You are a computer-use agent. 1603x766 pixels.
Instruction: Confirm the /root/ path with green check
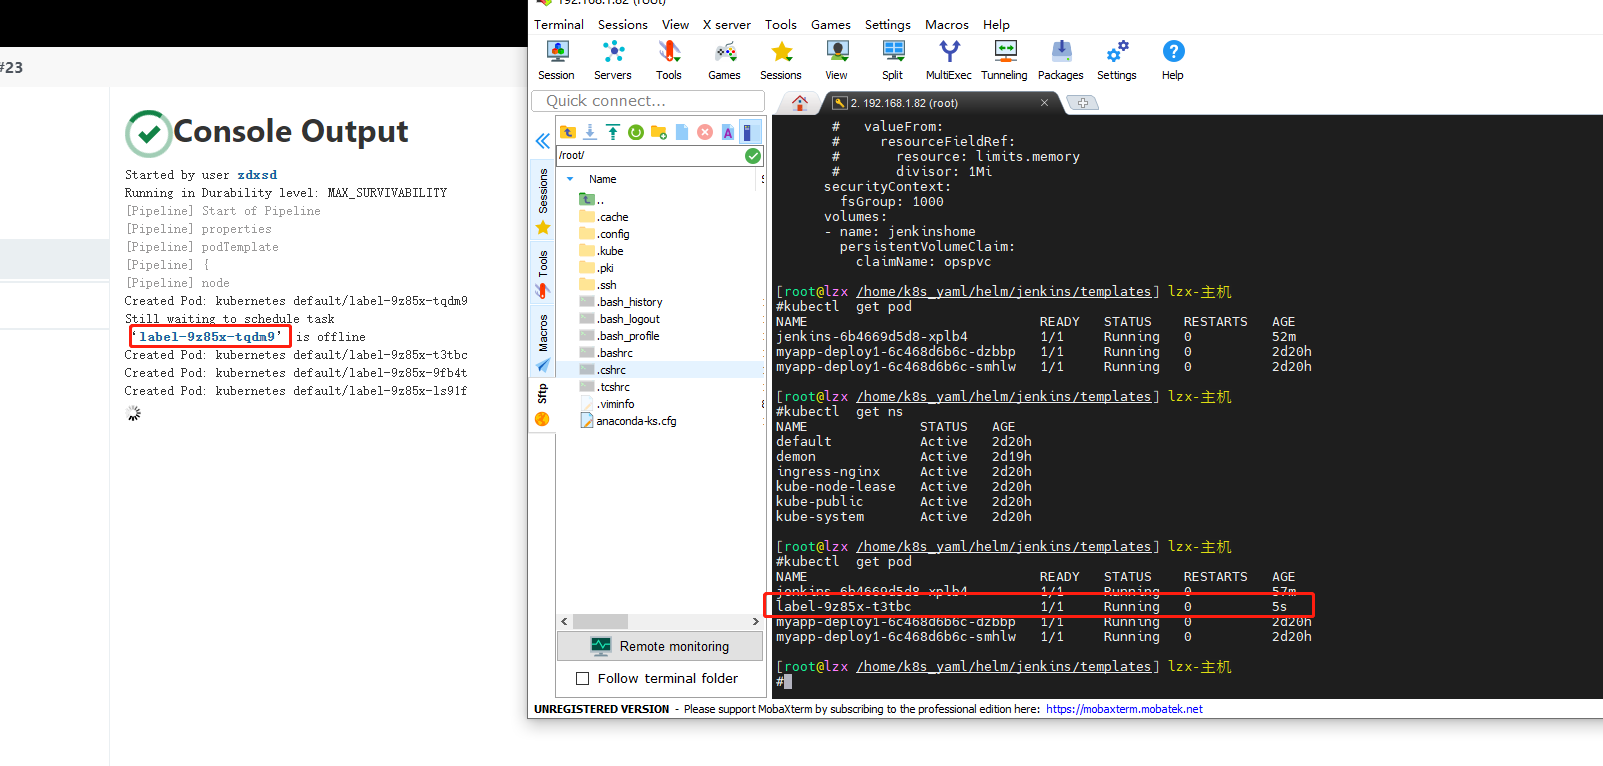753,156
